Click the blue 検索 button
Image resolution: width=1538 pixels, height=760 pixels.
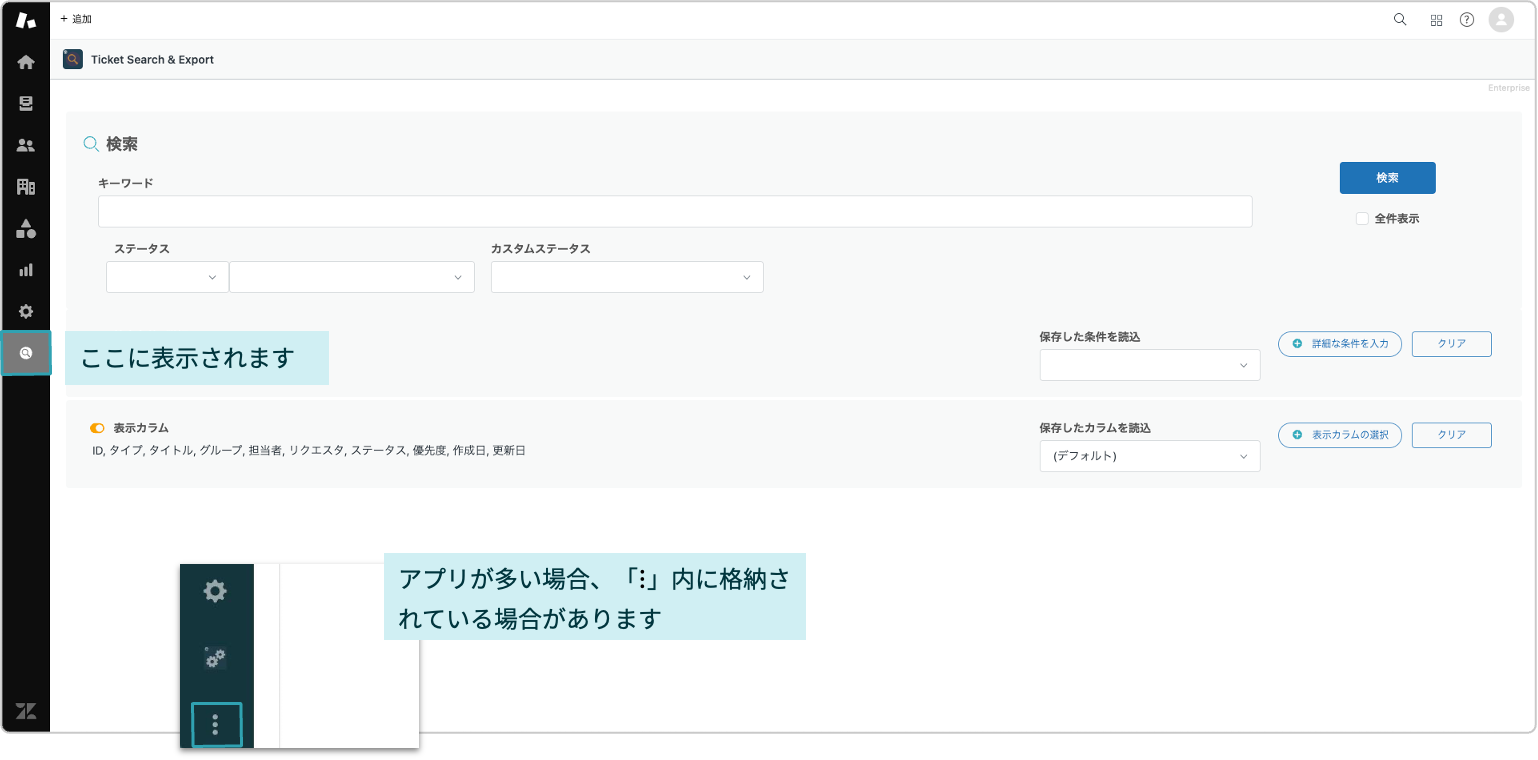1387,178
